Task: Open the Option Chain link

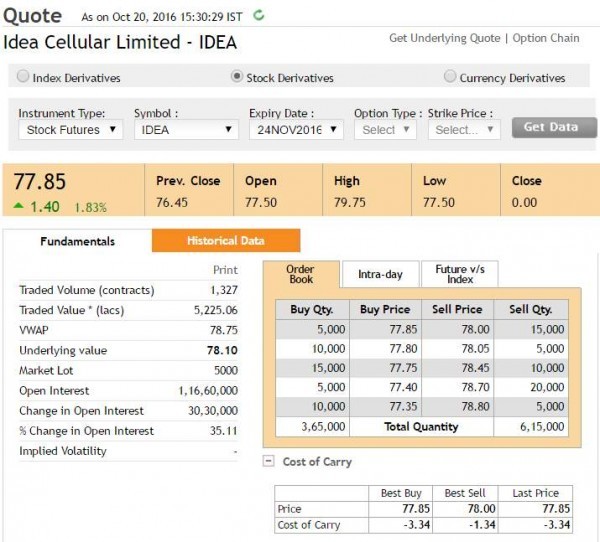Action: point(546,38)
